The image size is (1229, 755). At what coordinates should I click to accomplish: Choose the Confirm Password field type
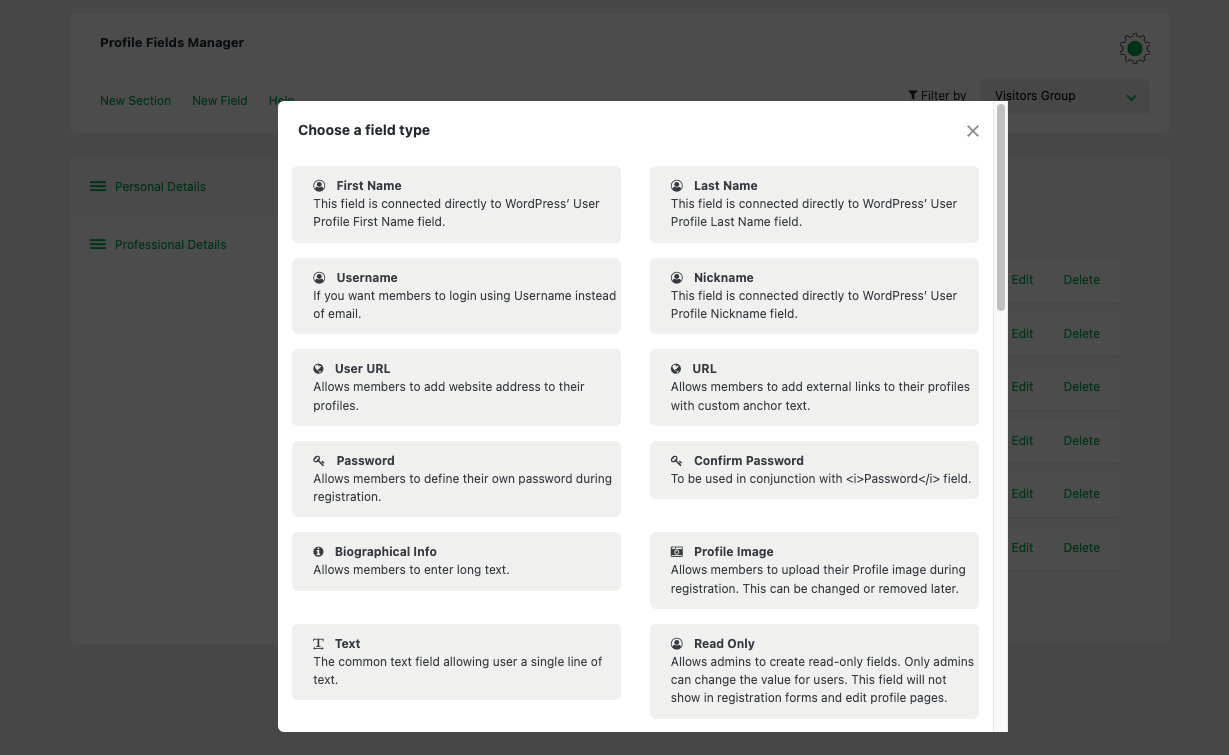[814, 470]
